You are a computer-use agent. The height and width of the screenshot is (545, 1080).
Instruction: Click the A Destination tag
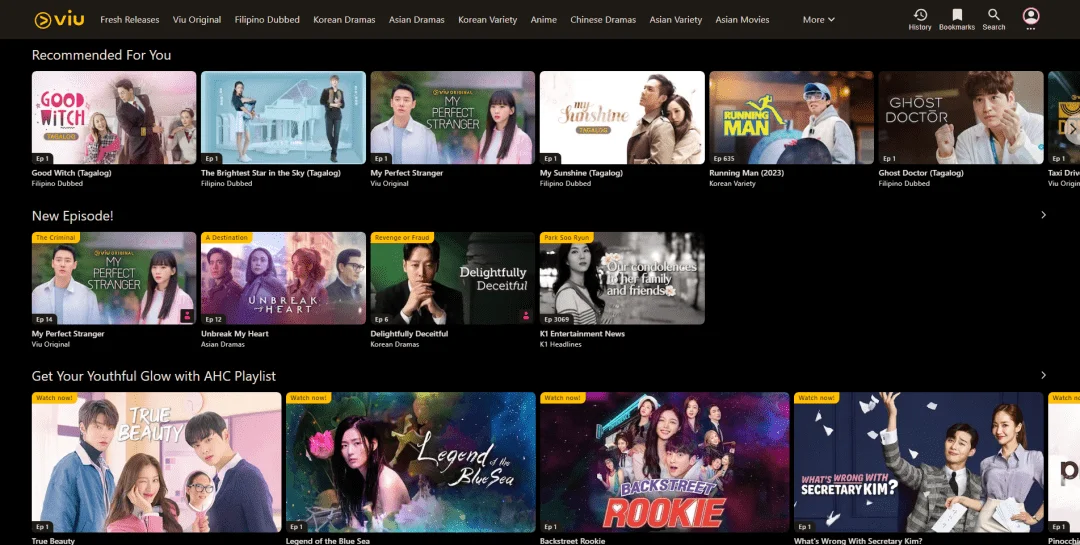click(227, 237)
